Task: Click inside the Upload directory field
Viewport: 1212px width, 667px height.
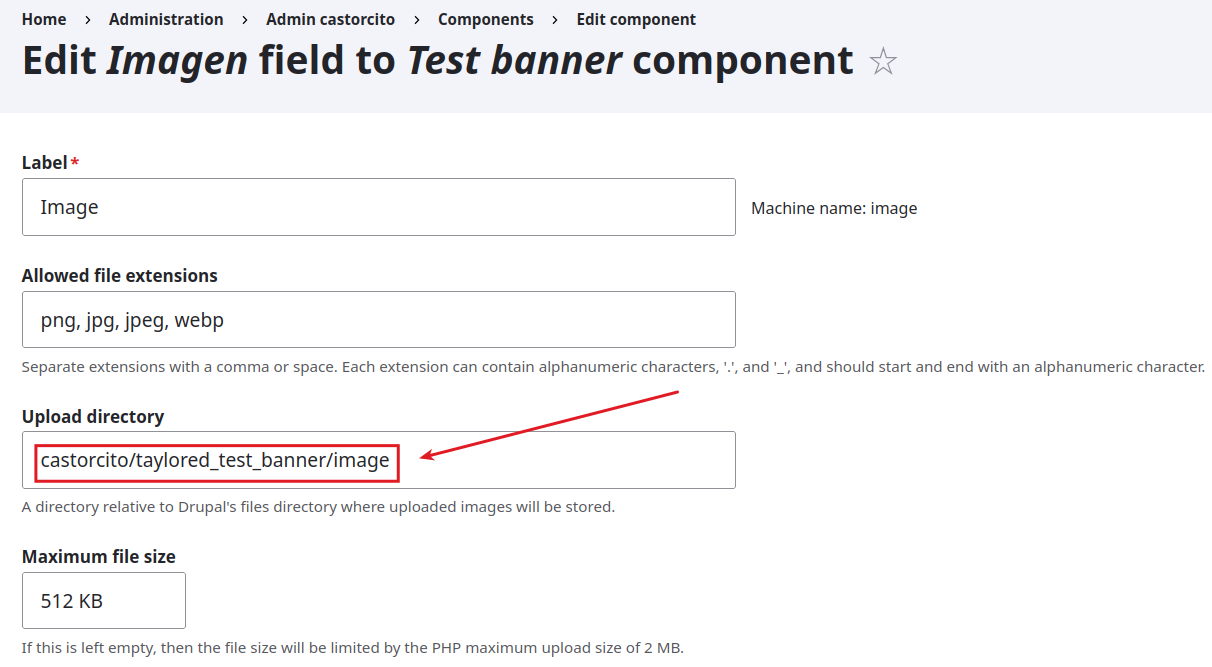Action: (x=560, y=460)
